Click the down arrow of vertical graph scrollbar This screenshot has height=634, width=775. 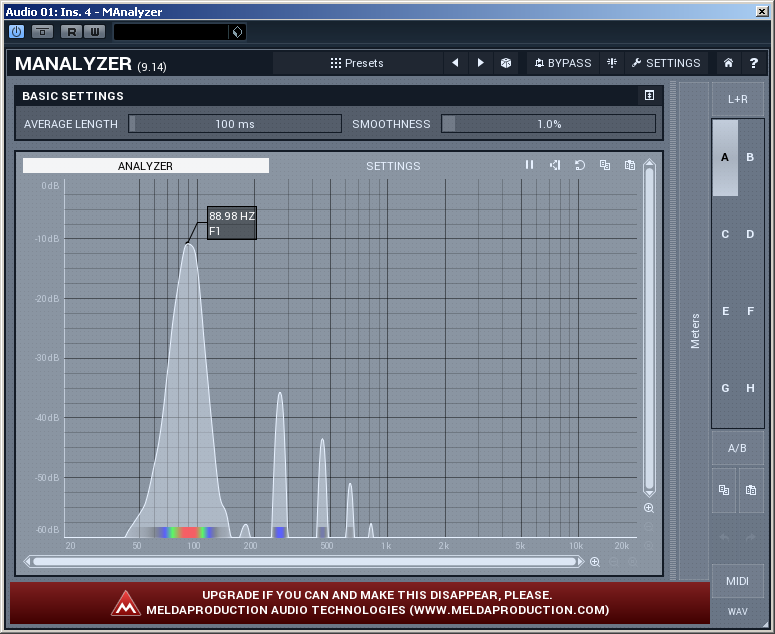point(649,493)
